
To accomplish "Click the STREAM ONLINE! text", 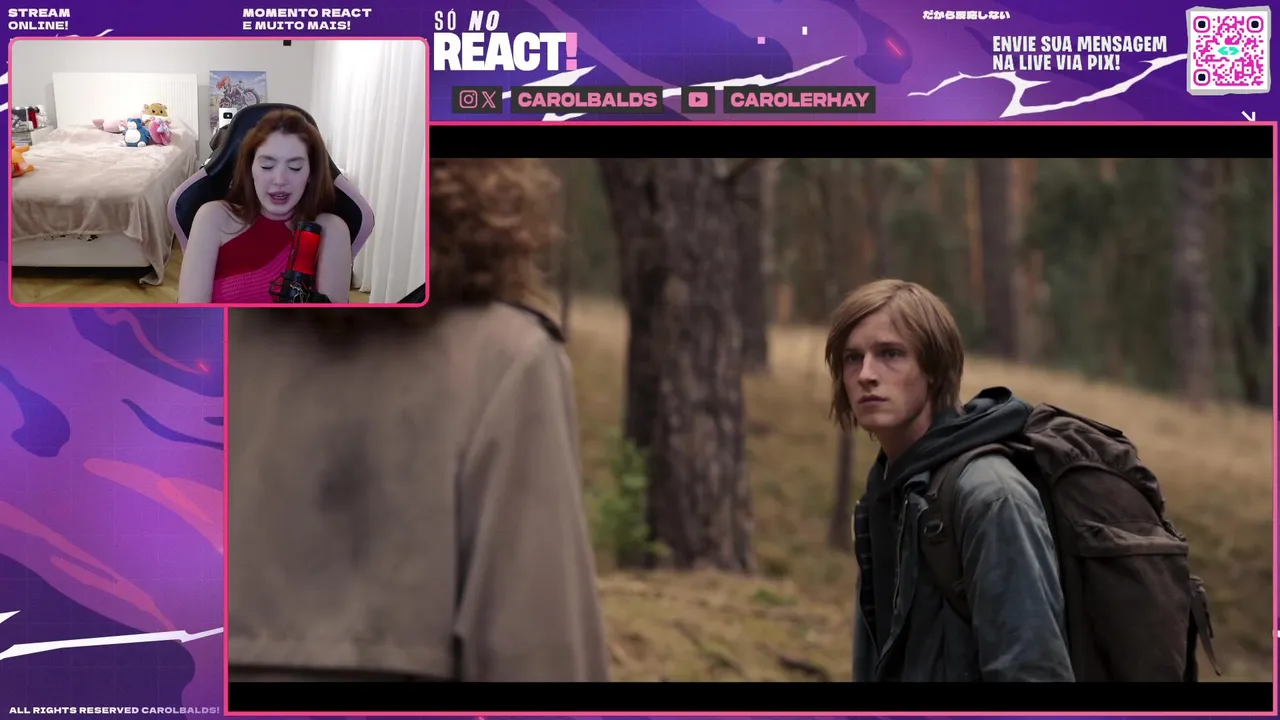I will (x=39, y=19).
